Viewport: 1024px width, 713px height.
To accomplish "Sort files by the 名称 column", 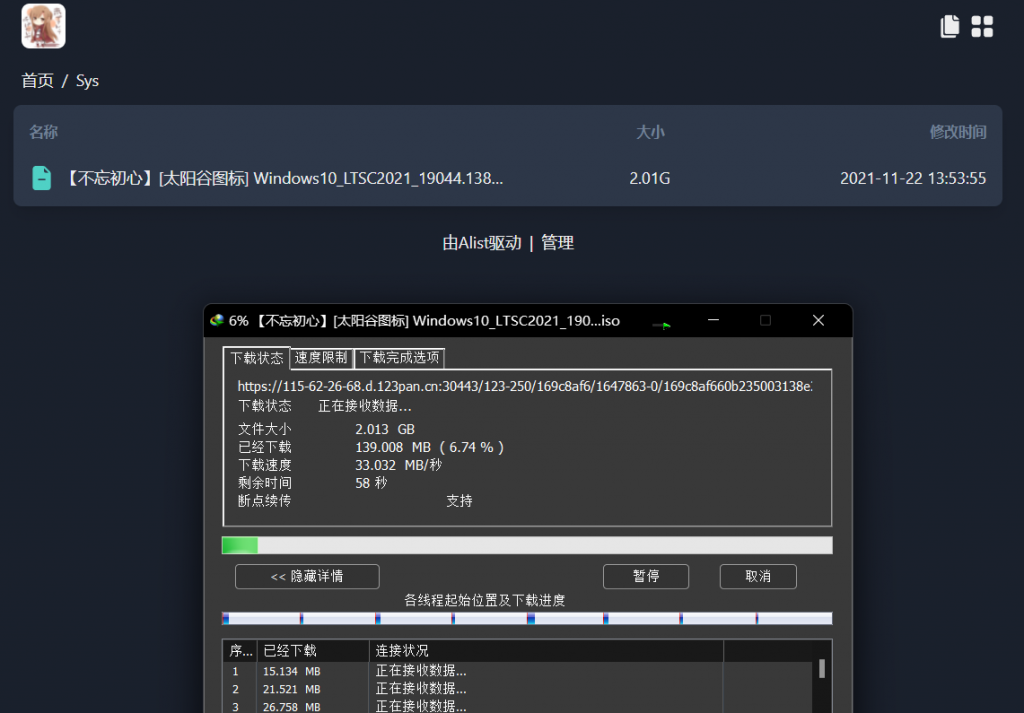I will tap(43, 132).
